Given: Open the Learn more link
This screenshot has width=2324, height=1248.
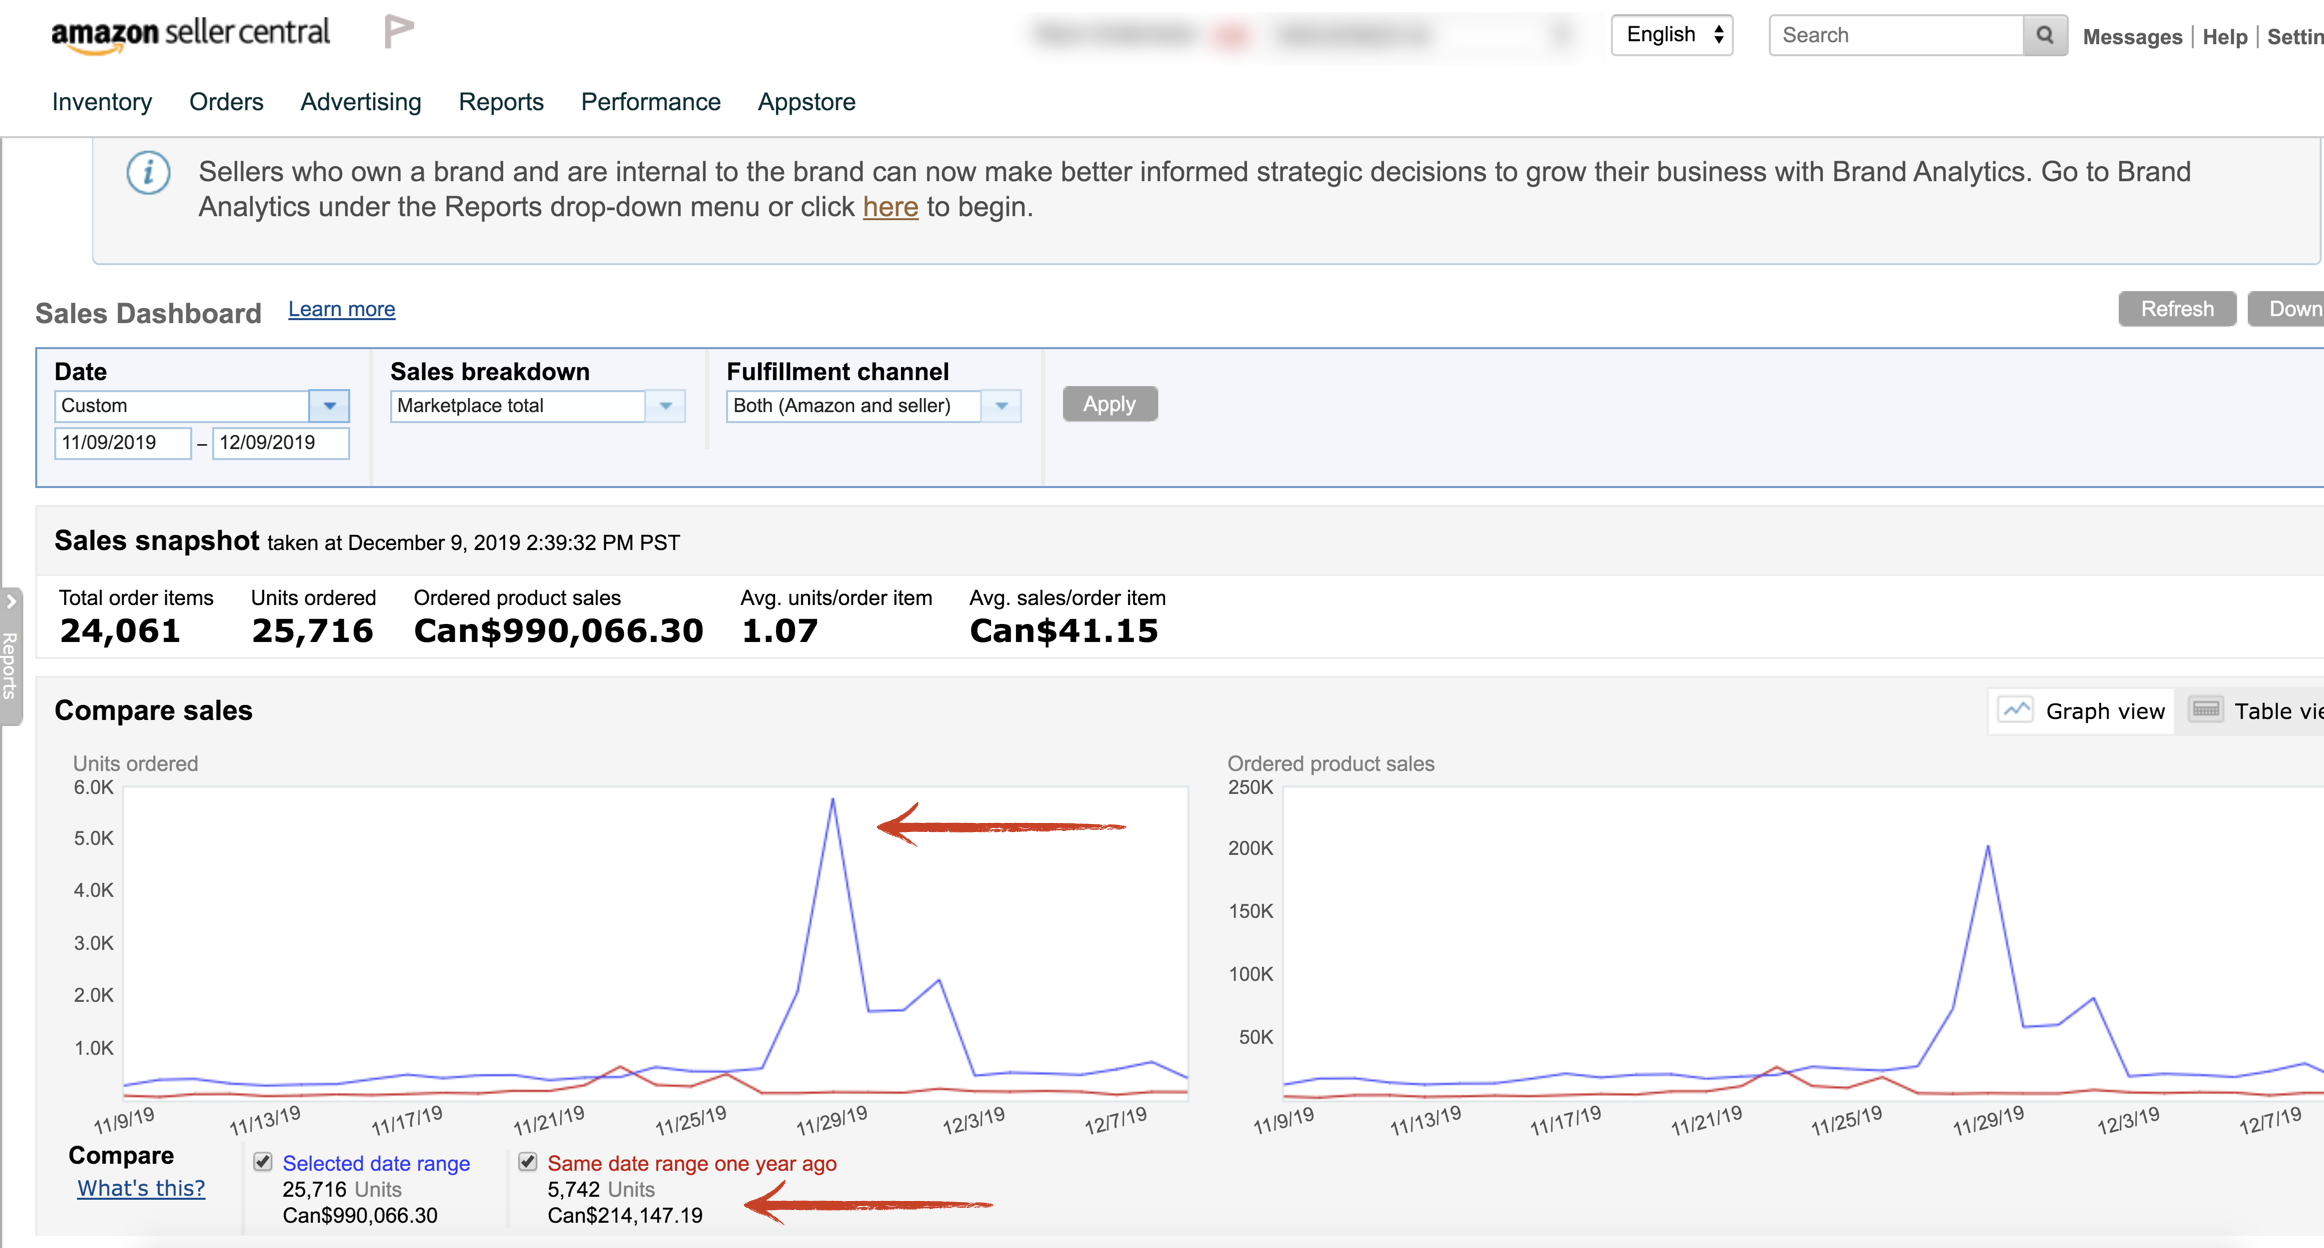Looking at the screenshot, I should [x=342, y=309].
